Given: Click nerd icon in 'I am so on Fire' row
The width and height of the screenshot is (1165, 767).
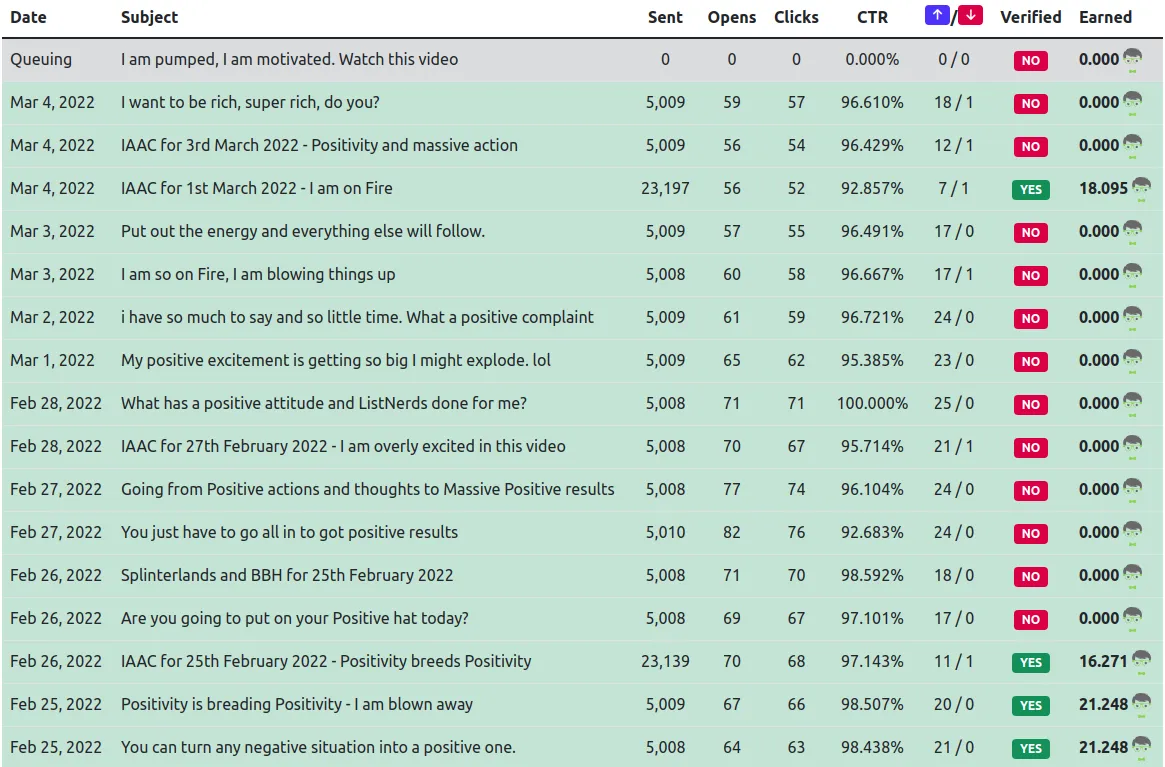Looking at the screenshot, I should (x=1132, y=275).
